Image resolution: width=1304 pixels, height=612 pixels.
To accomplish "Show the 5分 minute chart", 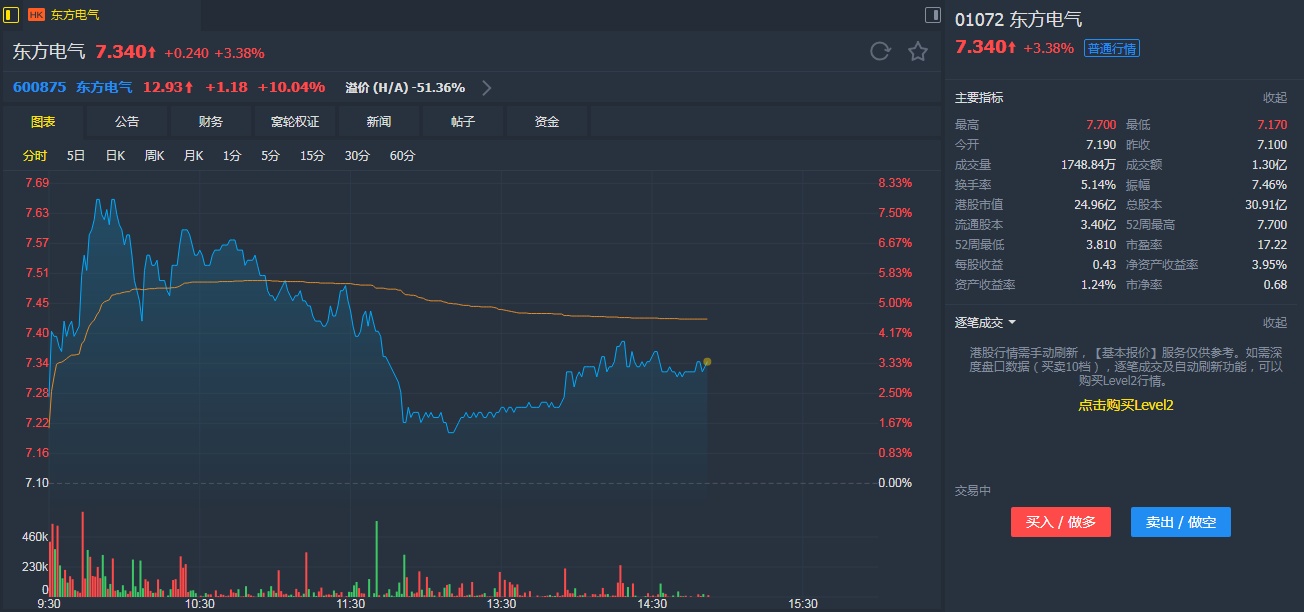I will [270, 156].
